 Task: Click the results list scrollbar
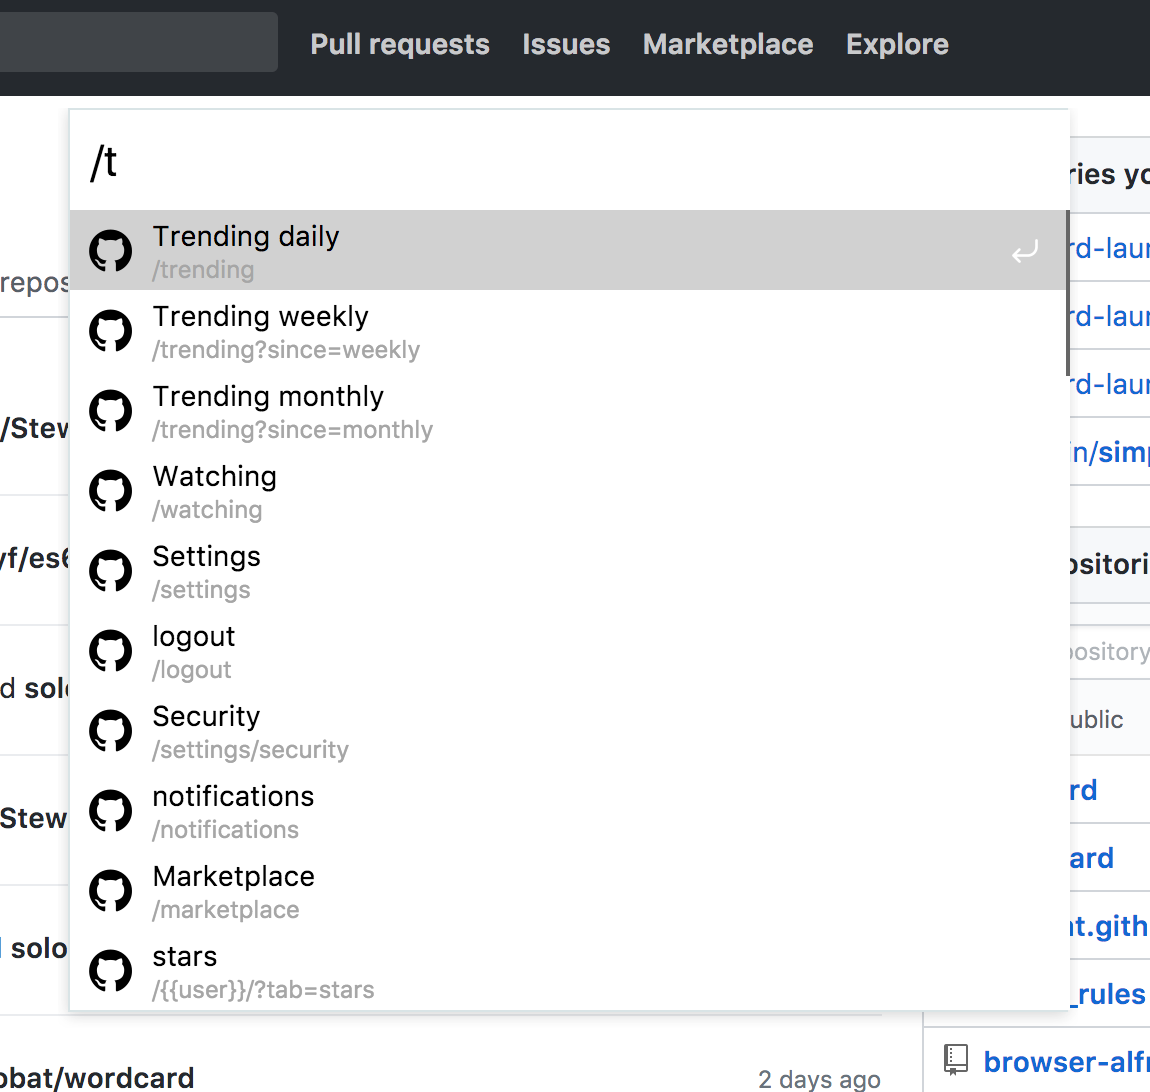1067,292
